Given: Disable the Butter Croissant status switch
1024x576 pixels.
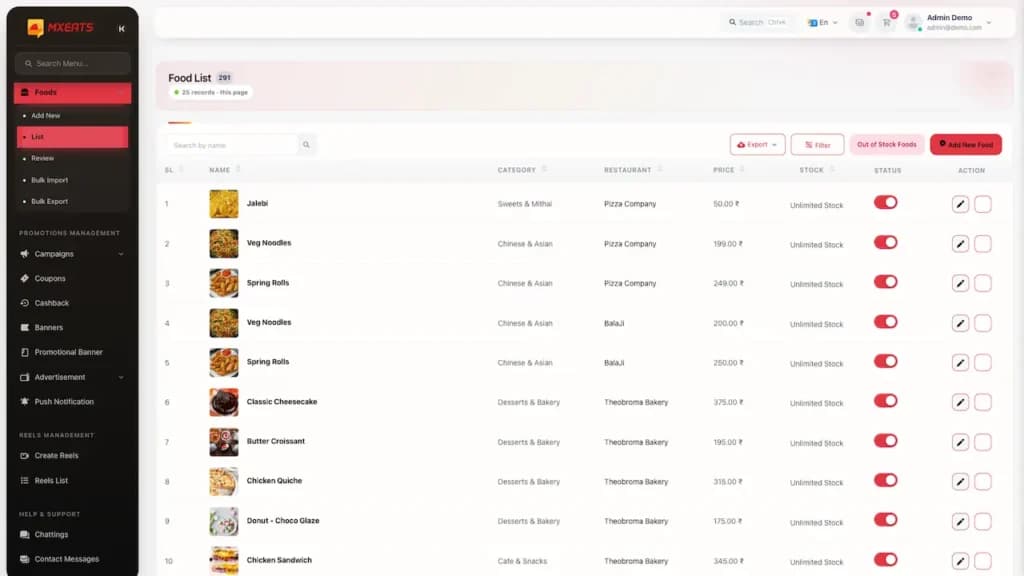Looking at the screenshot, I should click(886, 441).
